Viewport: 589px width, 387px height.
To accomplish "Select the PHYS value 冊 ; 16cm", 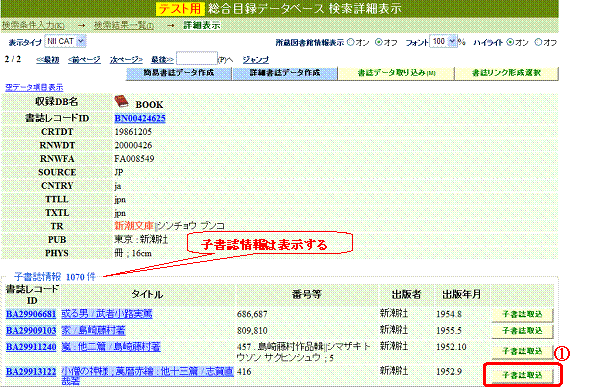I will pyautogui.click(x=133, y=253).
